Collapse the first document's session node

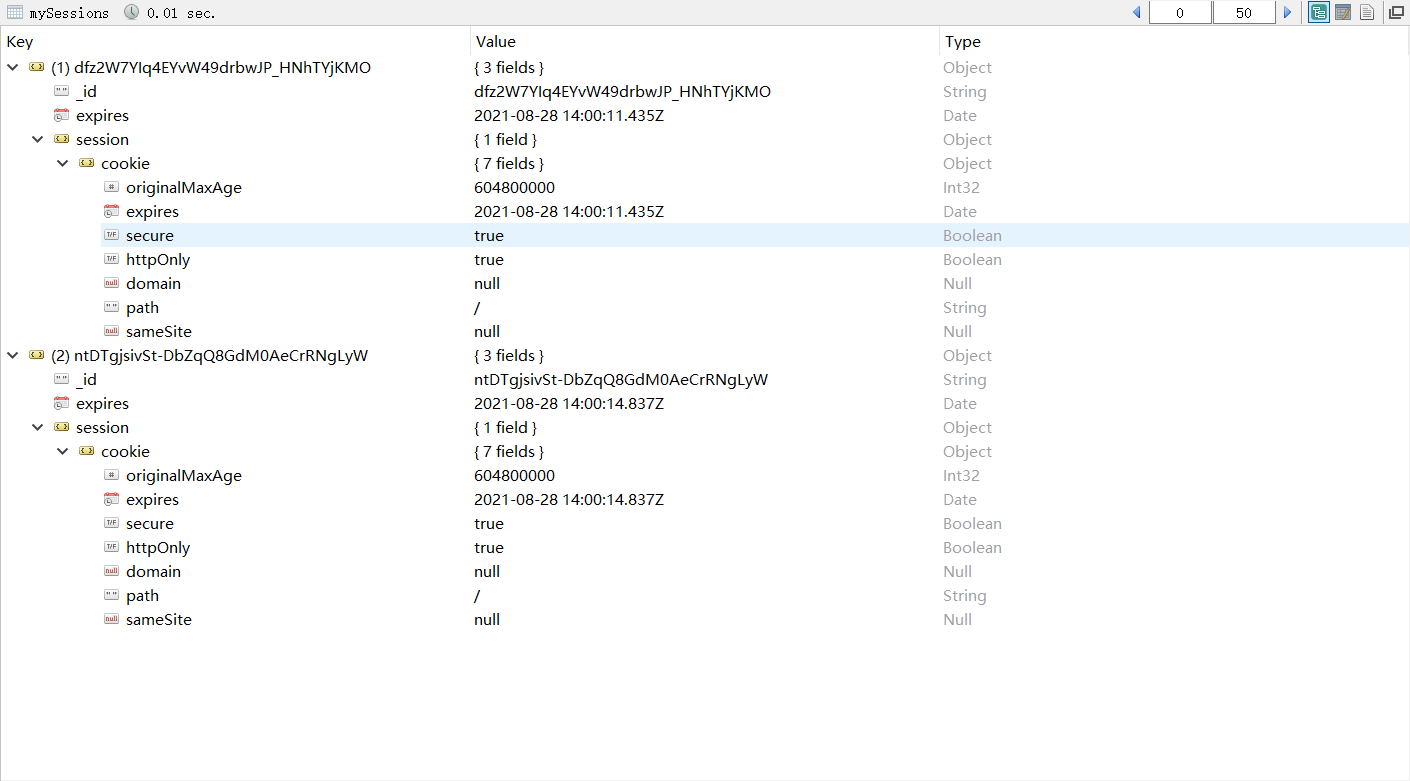37,140
